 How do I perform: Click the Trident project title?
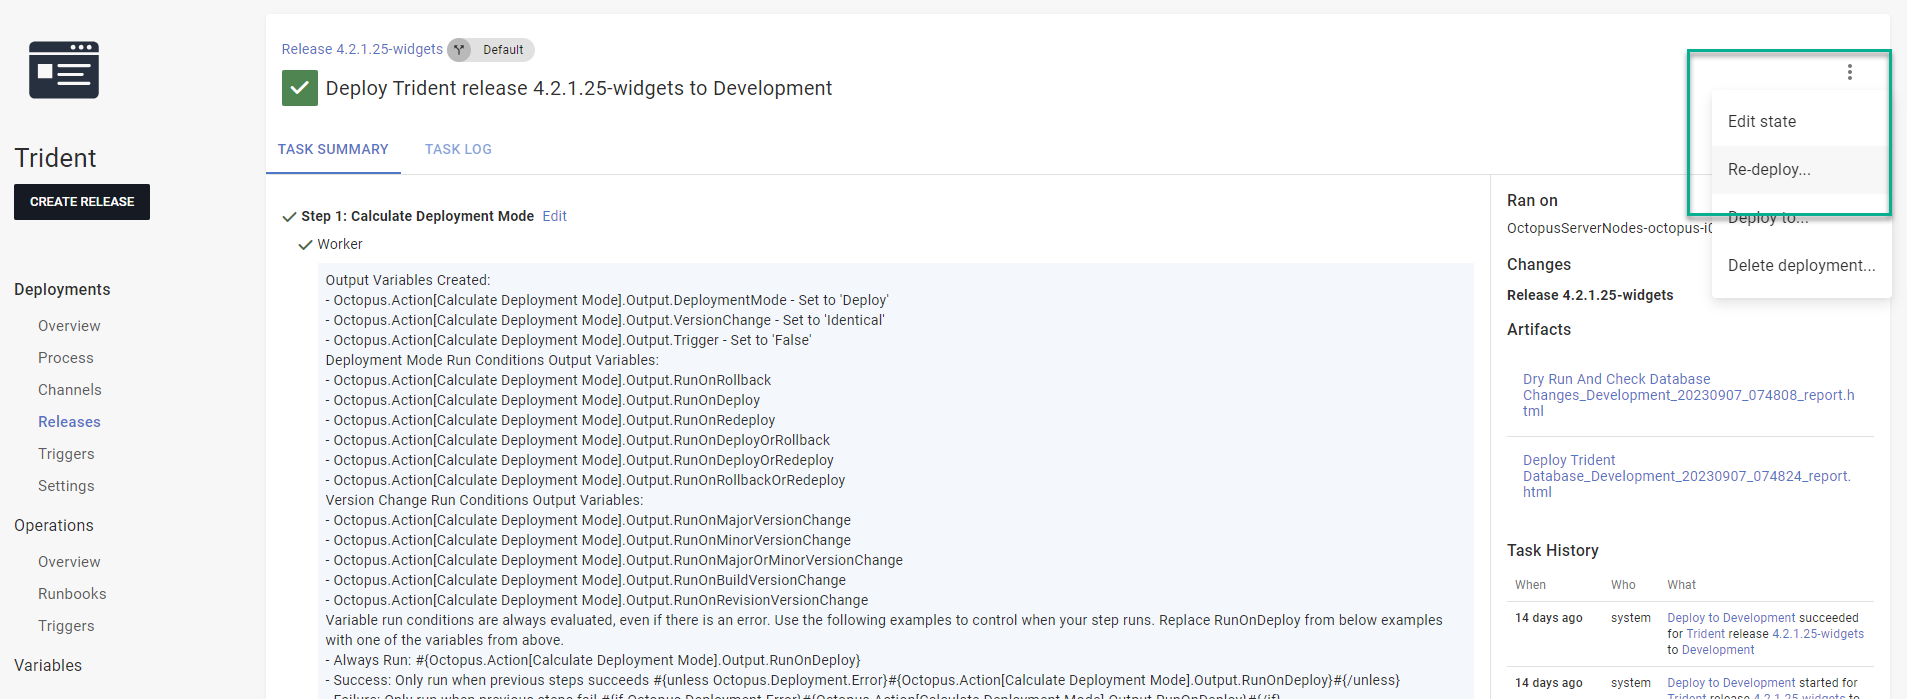[55, 158]
